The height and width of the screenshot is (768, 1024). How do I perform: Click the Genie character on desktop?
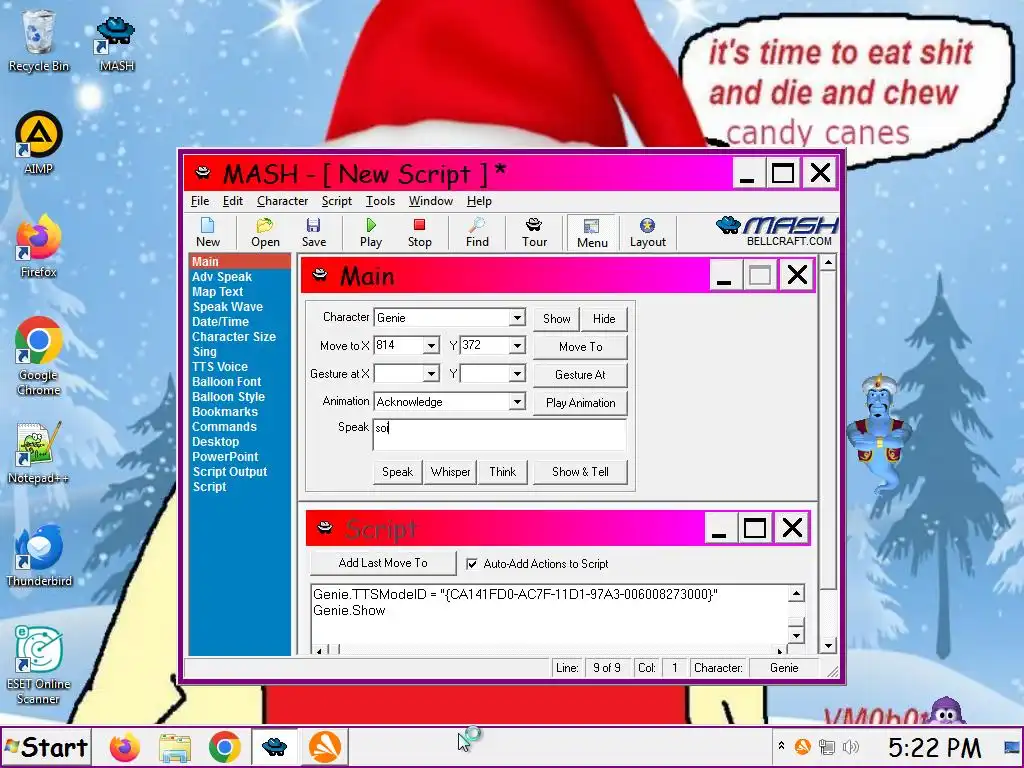point(879,434)
